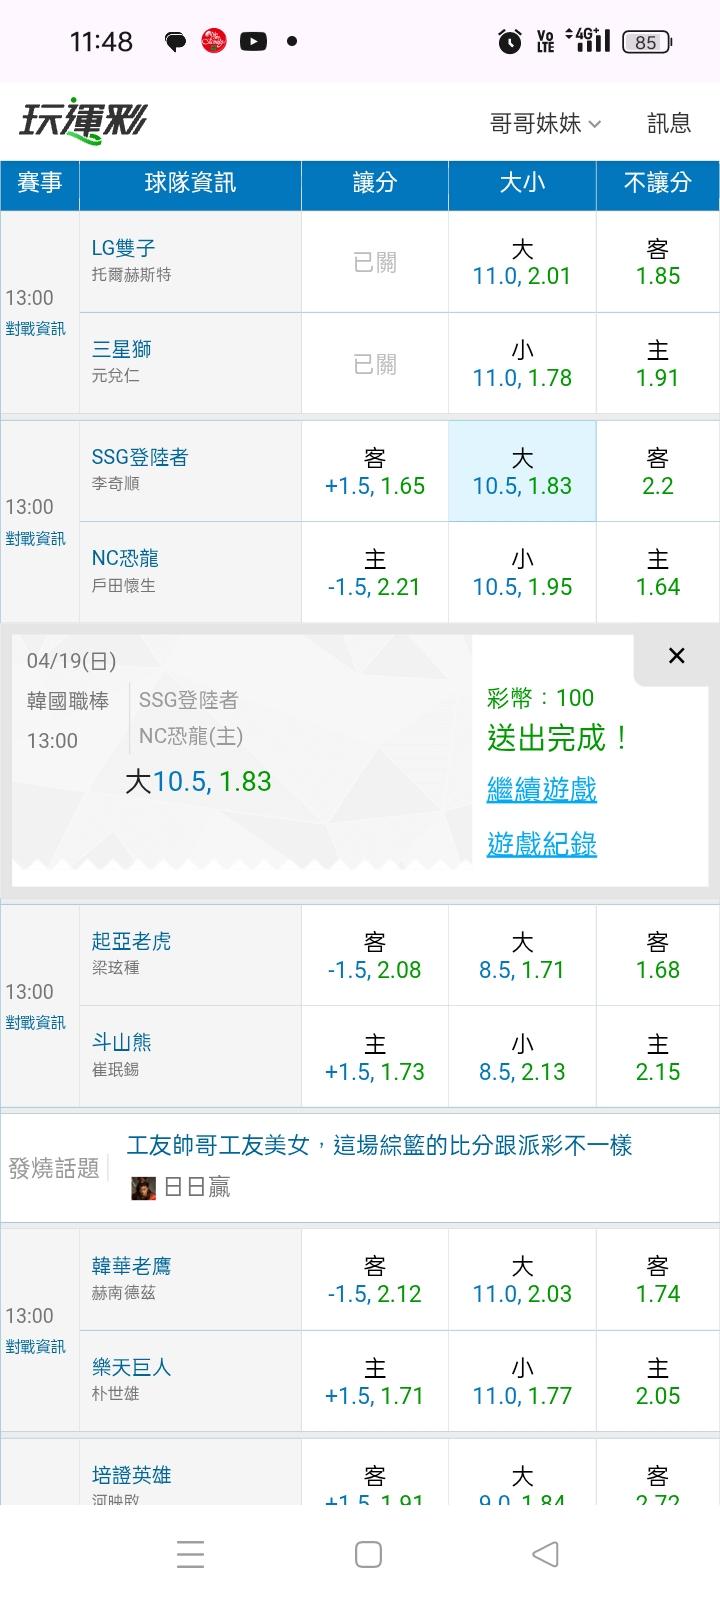Select the 讓分 column header
Viewport: 720px width, 1604px height.
(375, 183)
